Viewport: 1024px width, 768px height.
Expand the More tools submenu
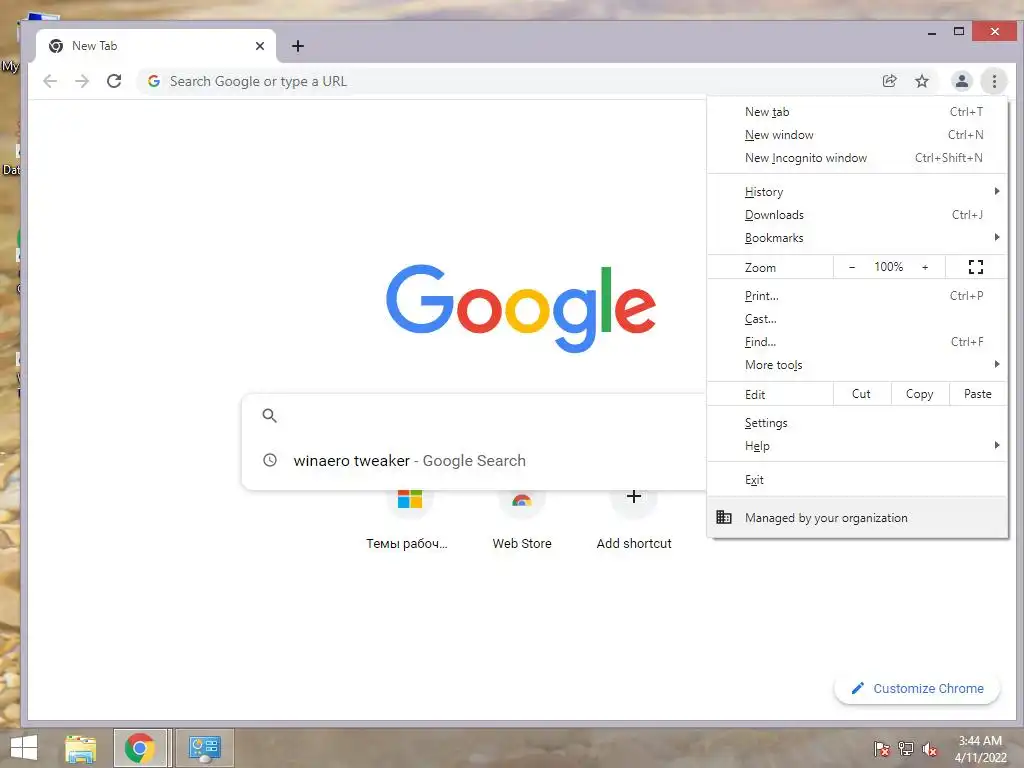(x=857, y=364)
